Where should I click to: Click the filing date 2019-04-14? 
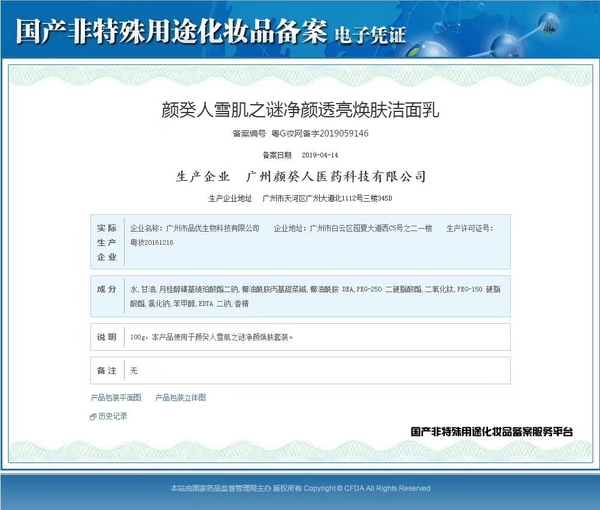[320, 155]
